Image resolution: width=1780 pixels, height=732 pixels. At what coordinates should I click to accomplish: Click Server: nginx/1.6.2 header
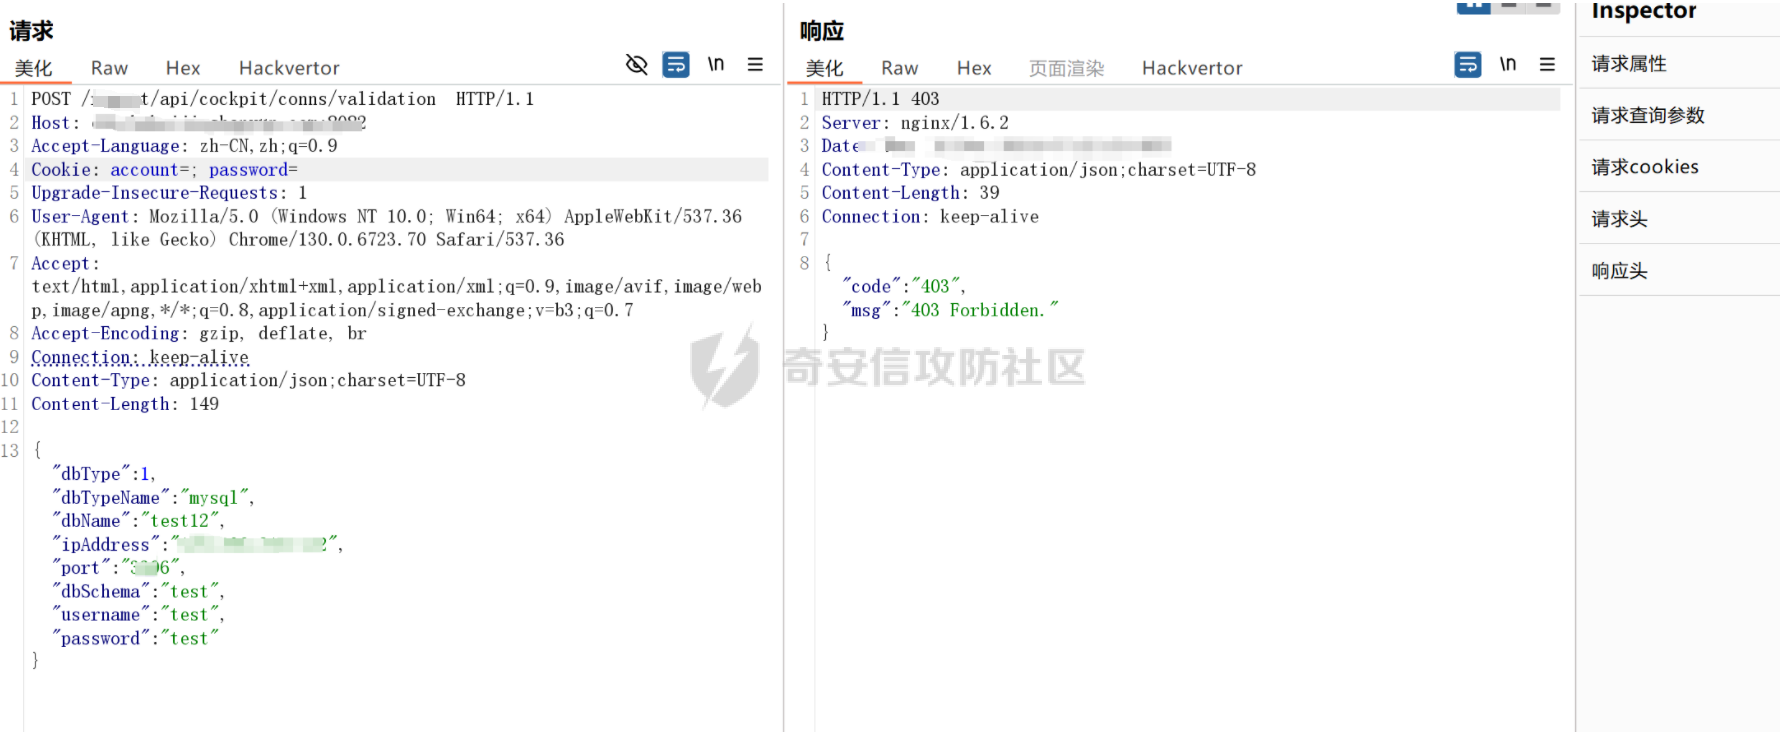(x=915, y=123)
